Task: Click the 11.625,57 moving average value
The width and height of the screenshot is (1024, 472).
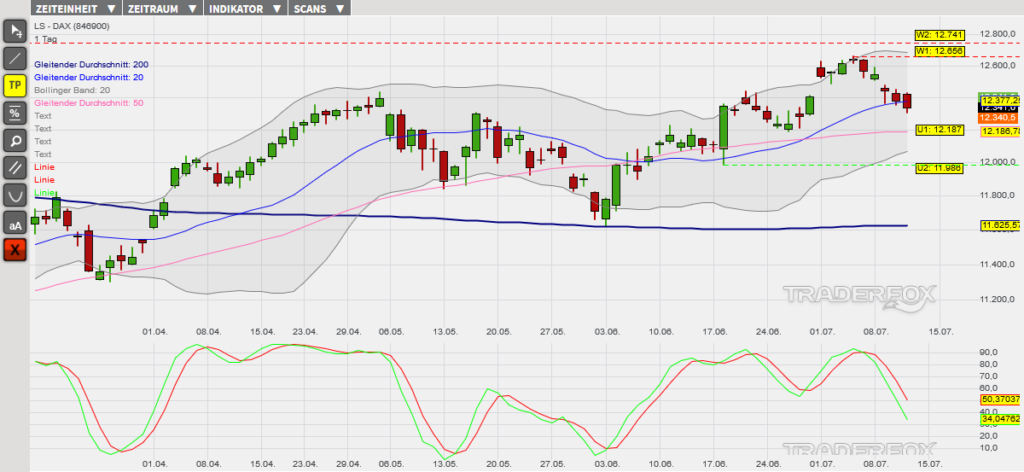Action: (x=1001, y=225)
